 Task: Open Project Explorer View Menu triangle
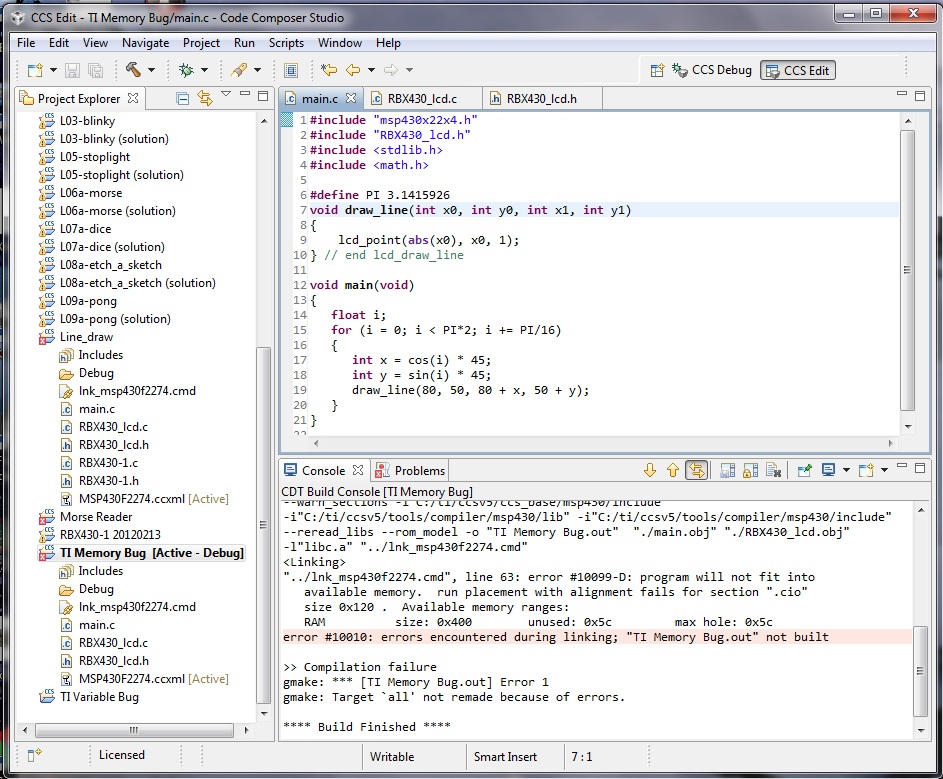pyautogui.click(x=226, y=94)
